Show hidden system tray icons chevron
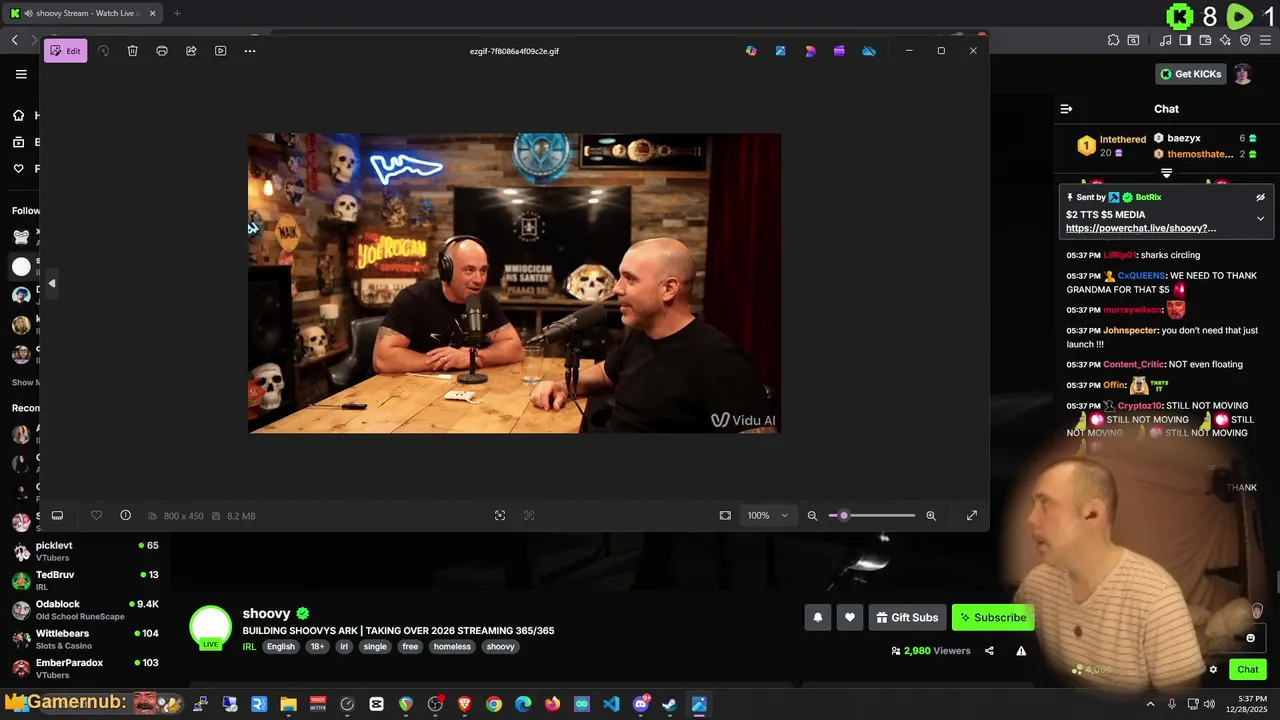The height and width of the screenshot is (720, 1280). (1150, 704)
